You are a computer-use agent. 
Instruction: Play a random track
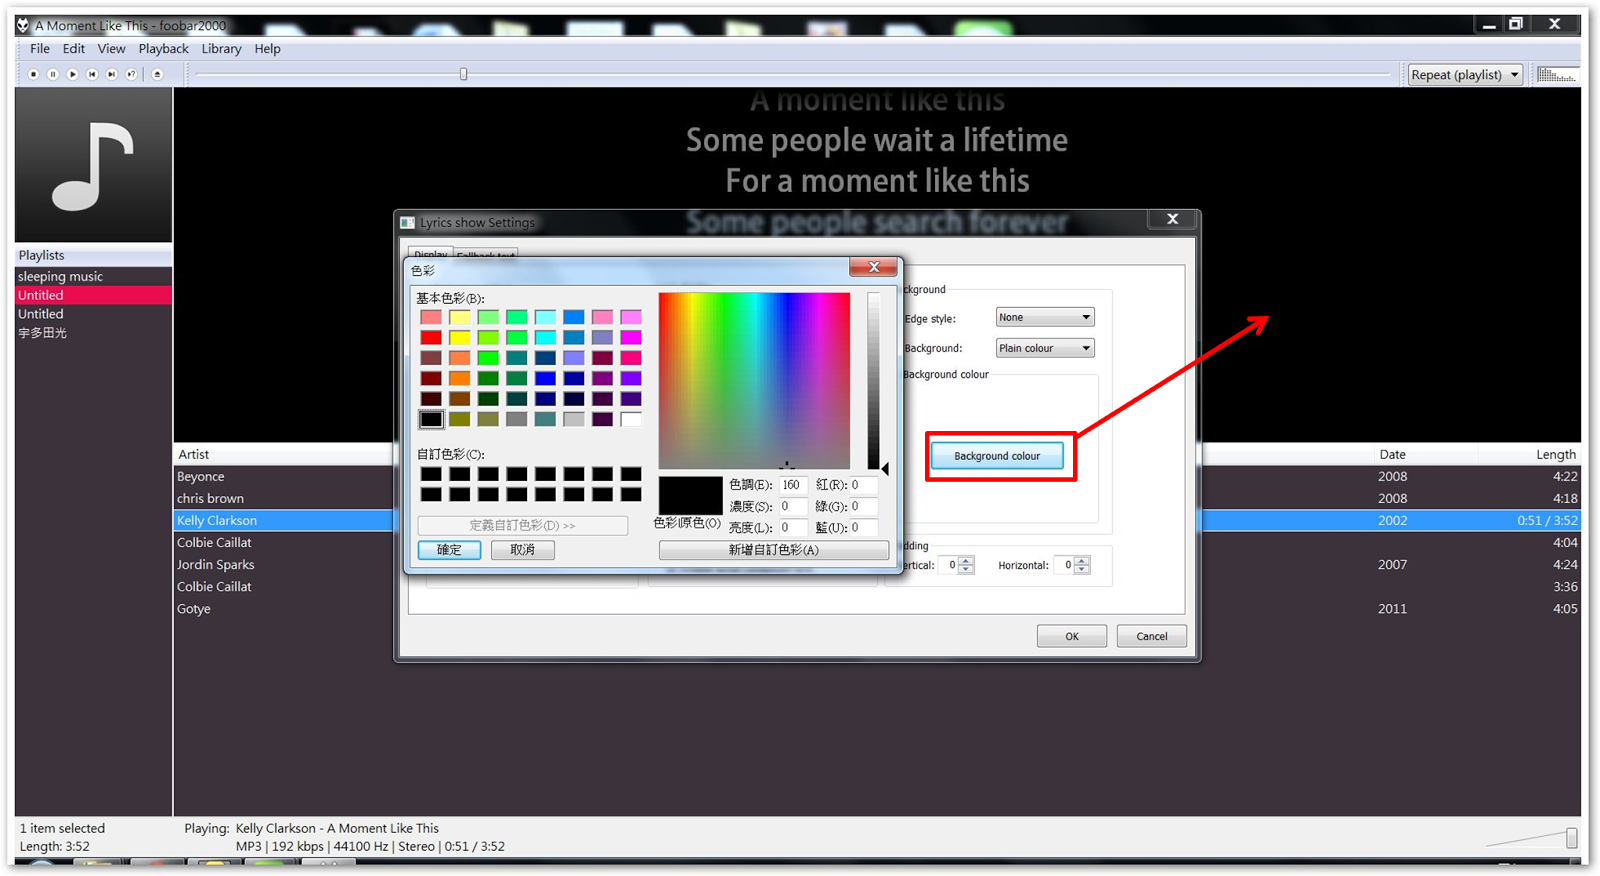point(131,74)
